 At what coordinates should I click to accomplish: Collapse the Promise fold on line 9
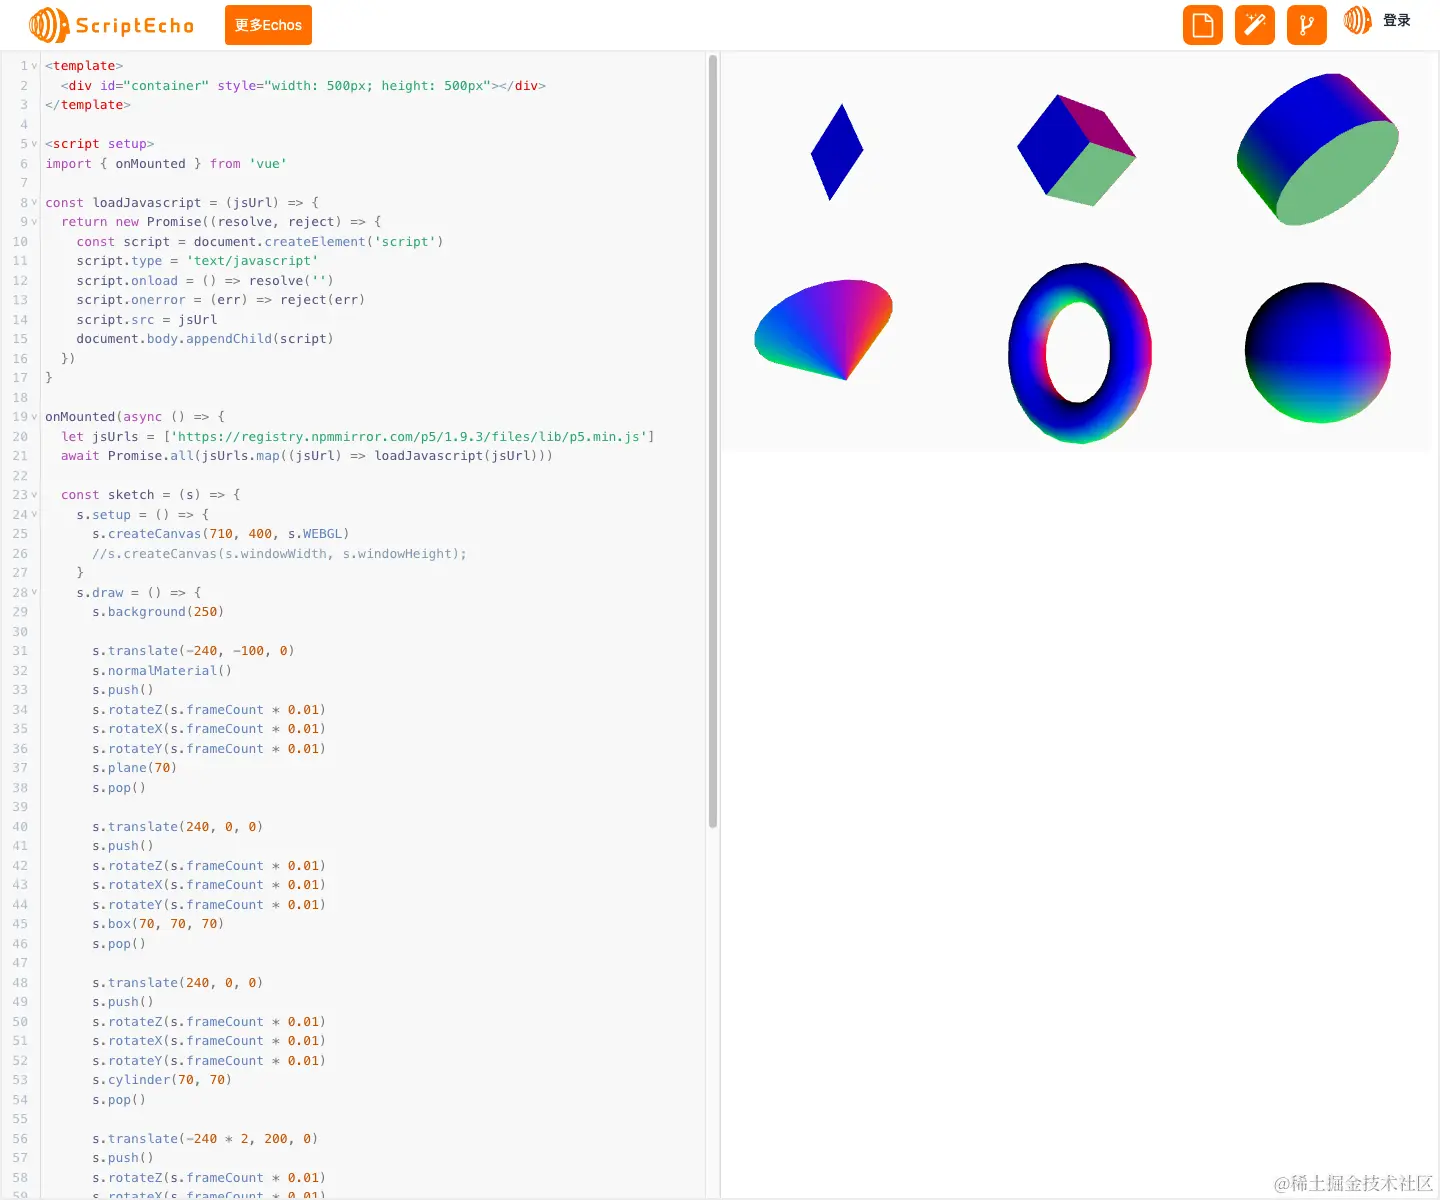pos(34,222)
